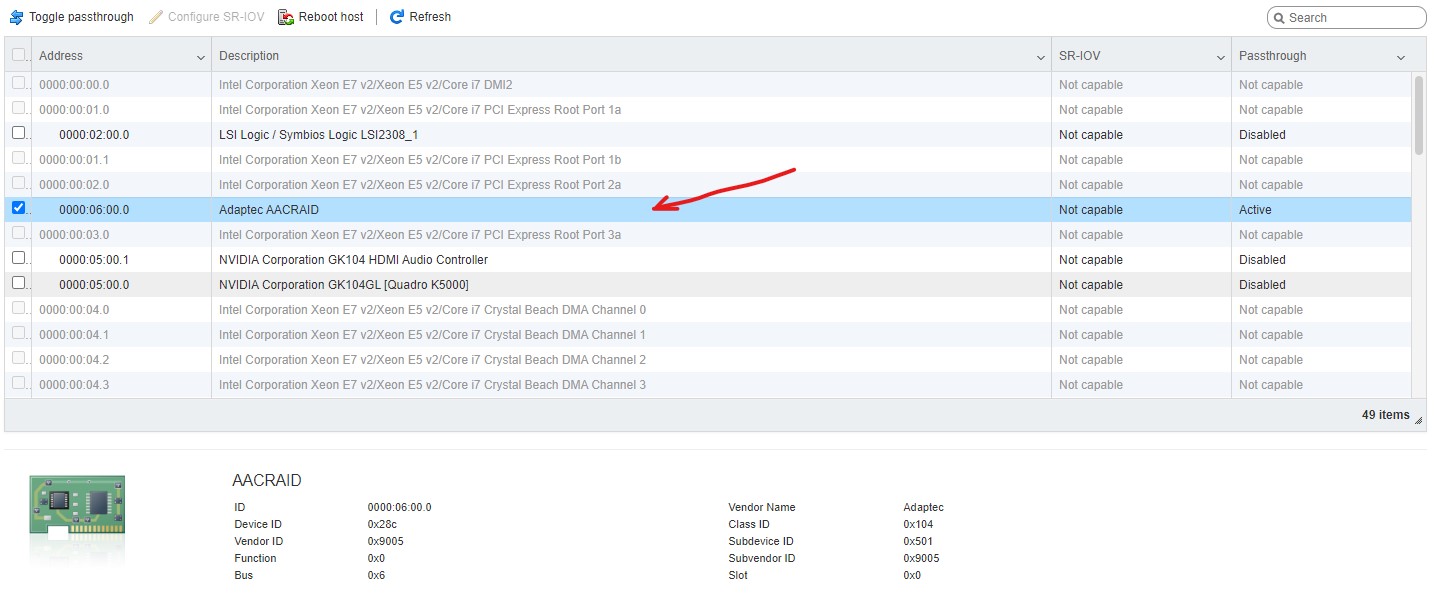Click the Refresh button label
This screenshot has width=1437, height=611.
tap(430, 17)
